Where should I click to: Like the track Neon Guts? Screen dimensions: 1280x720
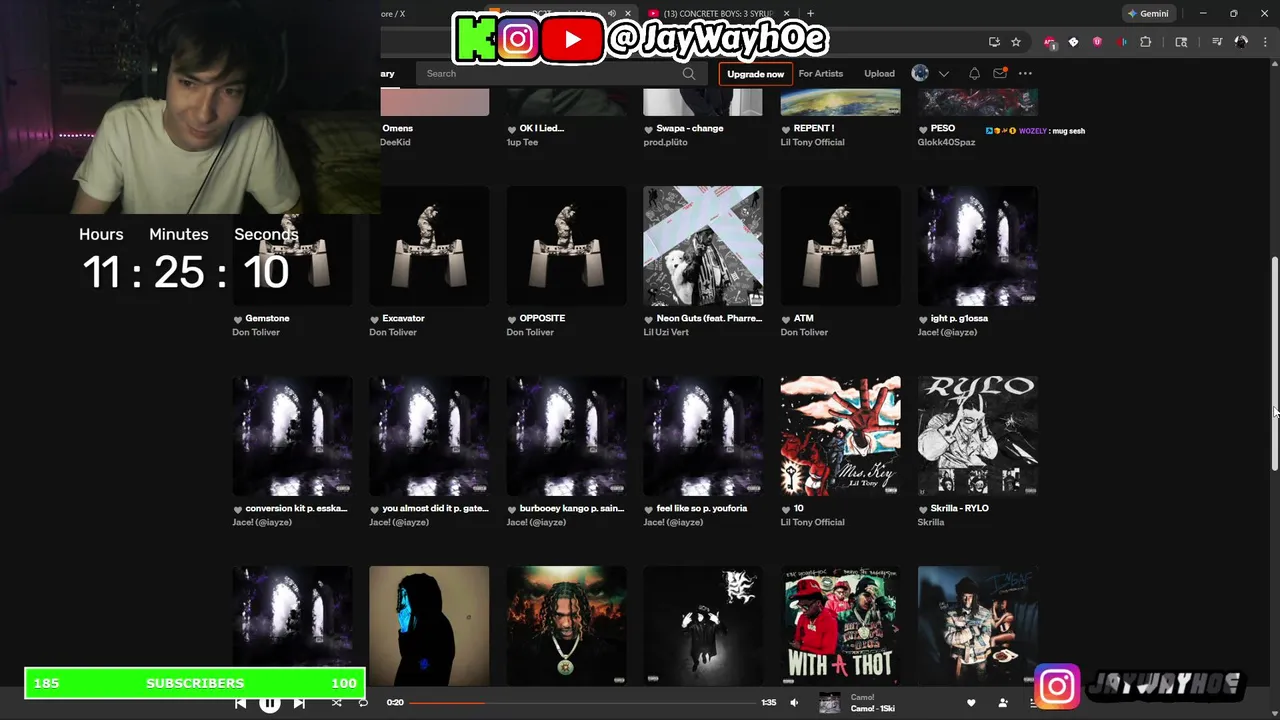click(x=649, y=319)
